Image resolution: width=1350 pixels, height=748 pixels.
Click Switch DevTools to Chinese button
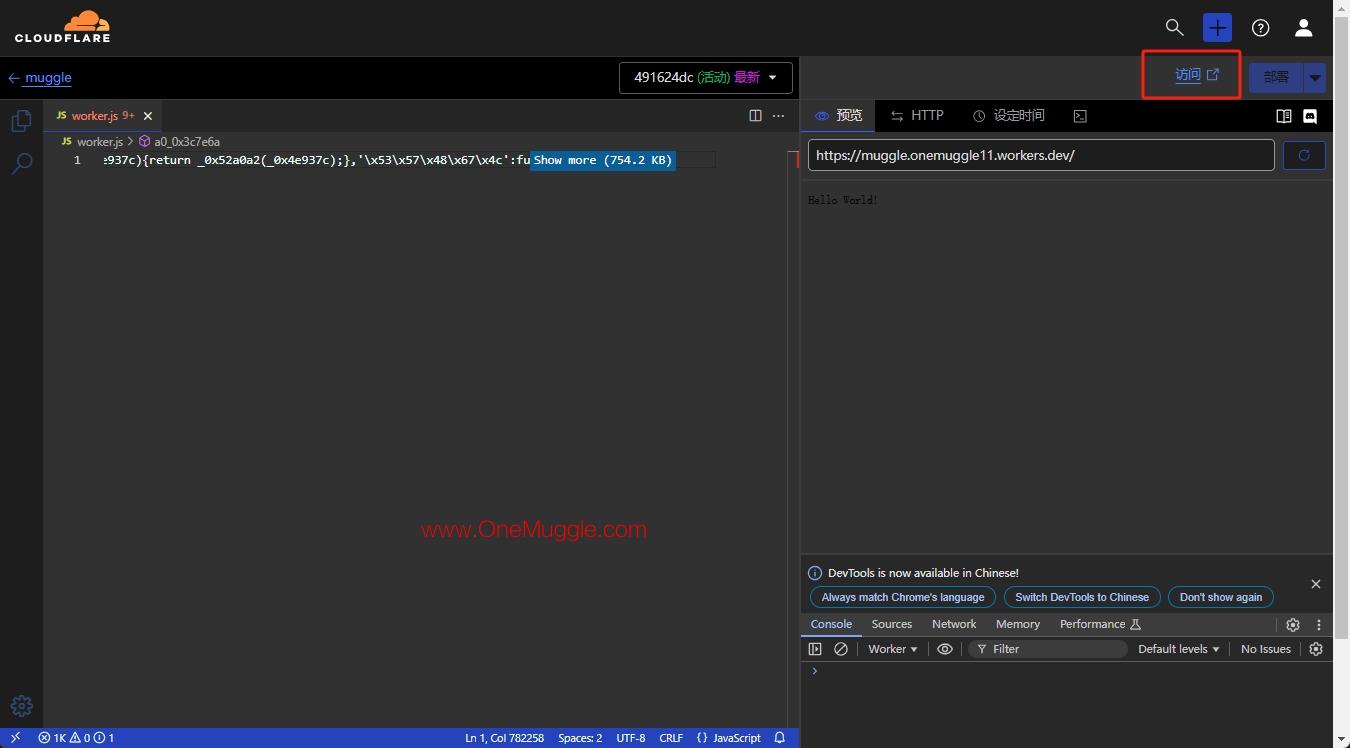click(1081, 597)
